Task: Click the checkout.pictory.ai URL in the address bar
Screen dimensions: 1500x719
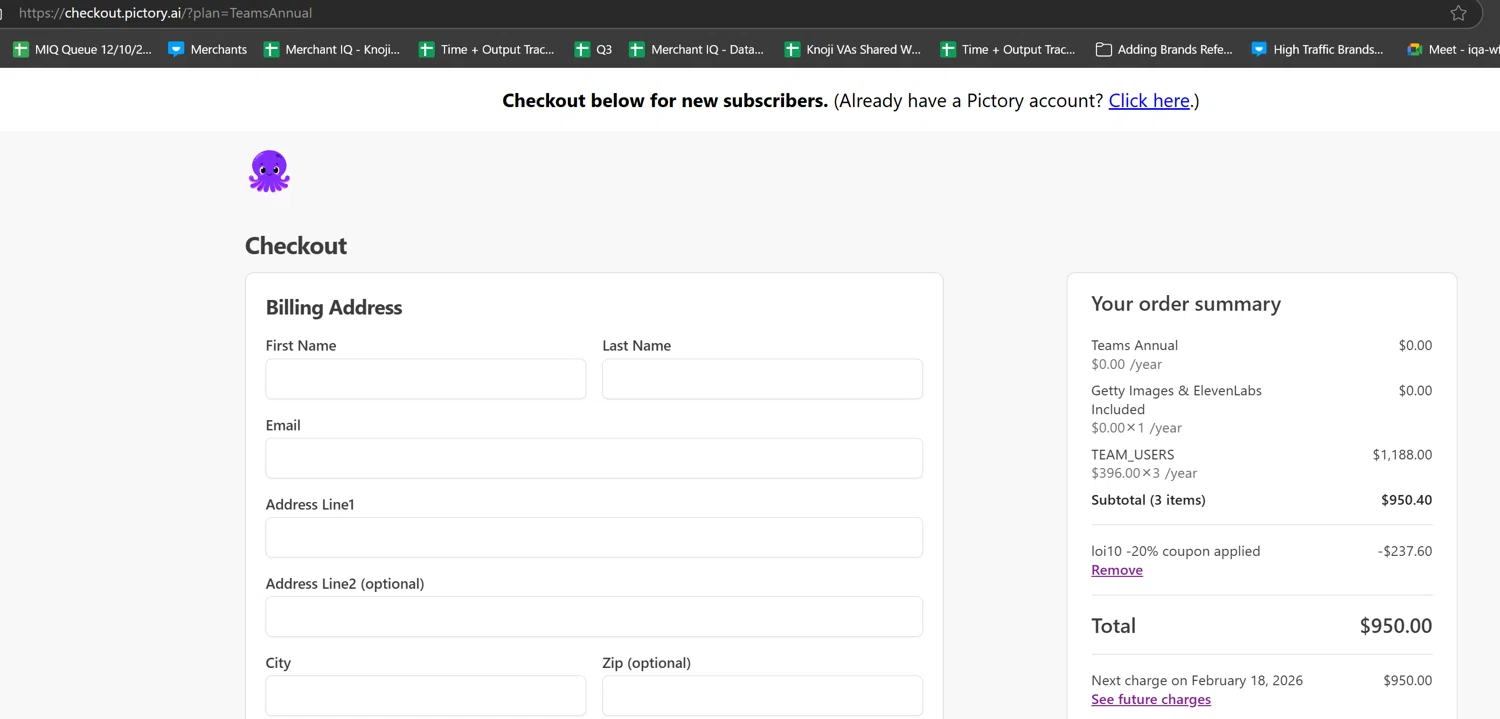Action: click(165, 13)
